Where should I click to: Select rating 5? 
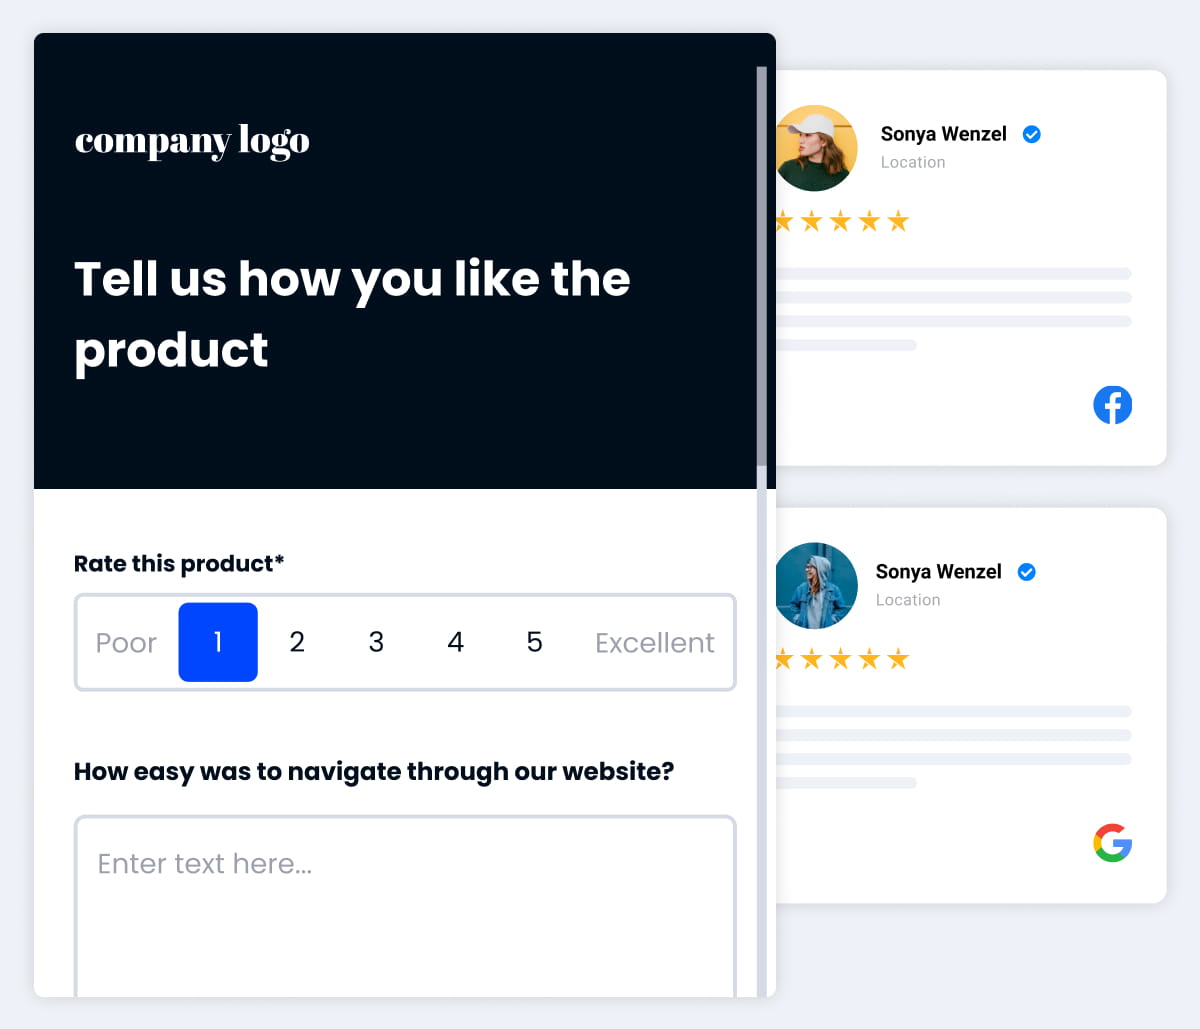pos(535,642)
